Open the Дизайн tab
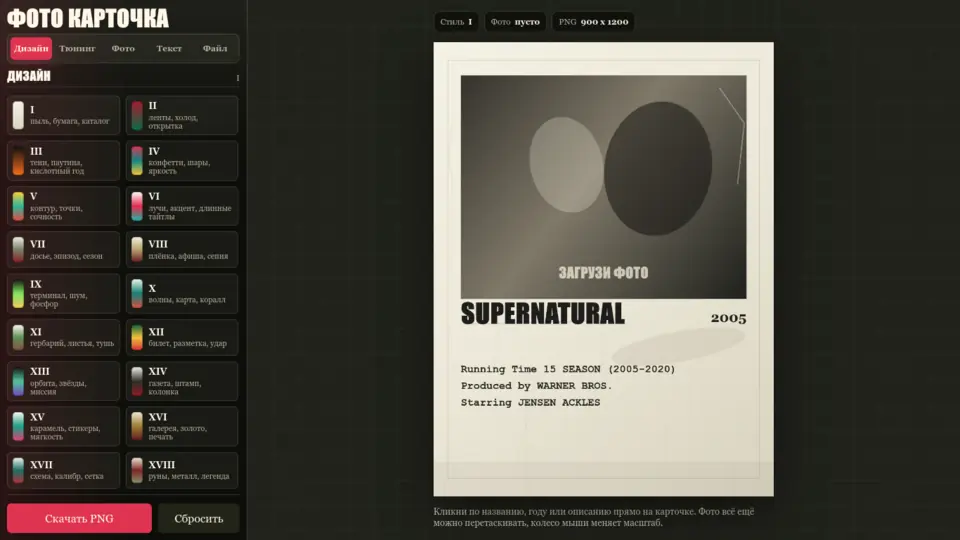 coord(31,49)
